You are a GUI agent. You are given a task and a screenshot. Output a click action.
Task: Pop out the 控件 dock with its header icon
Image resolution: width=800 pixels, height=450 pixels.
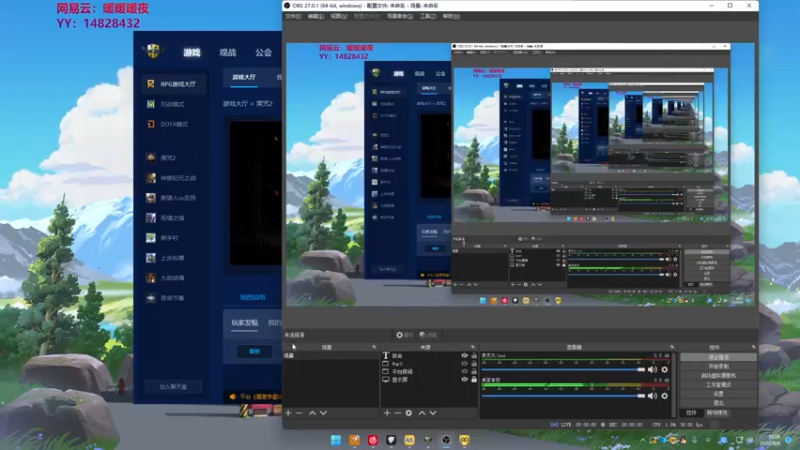754,347
